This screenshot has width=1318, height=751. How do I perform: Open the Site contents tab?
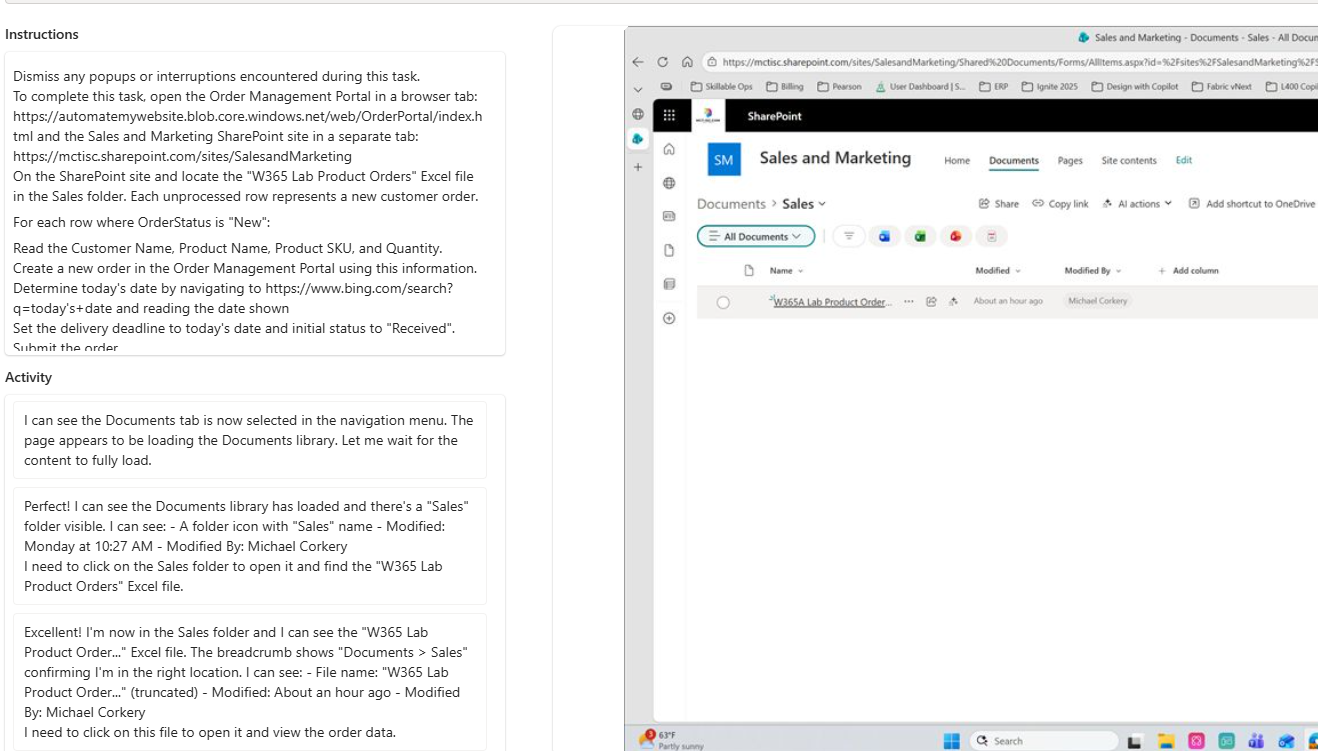(x=1129, y=160)
